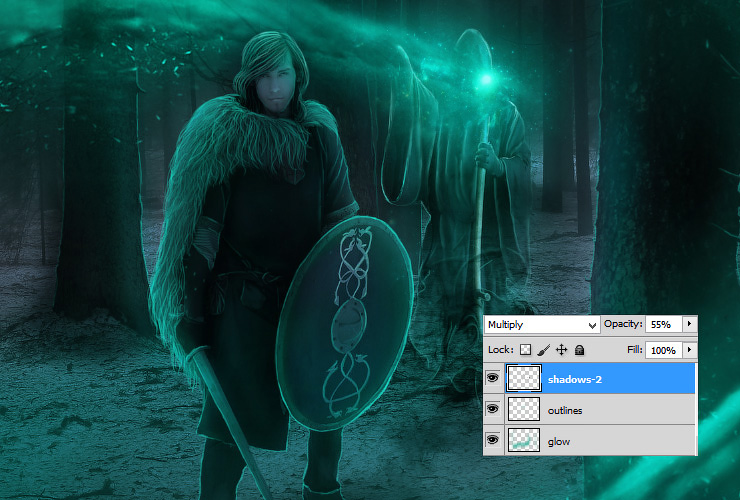Select the shadows-2 layer thumbnail
Viewport: 740px width, 500px height.
click(524, 378)
